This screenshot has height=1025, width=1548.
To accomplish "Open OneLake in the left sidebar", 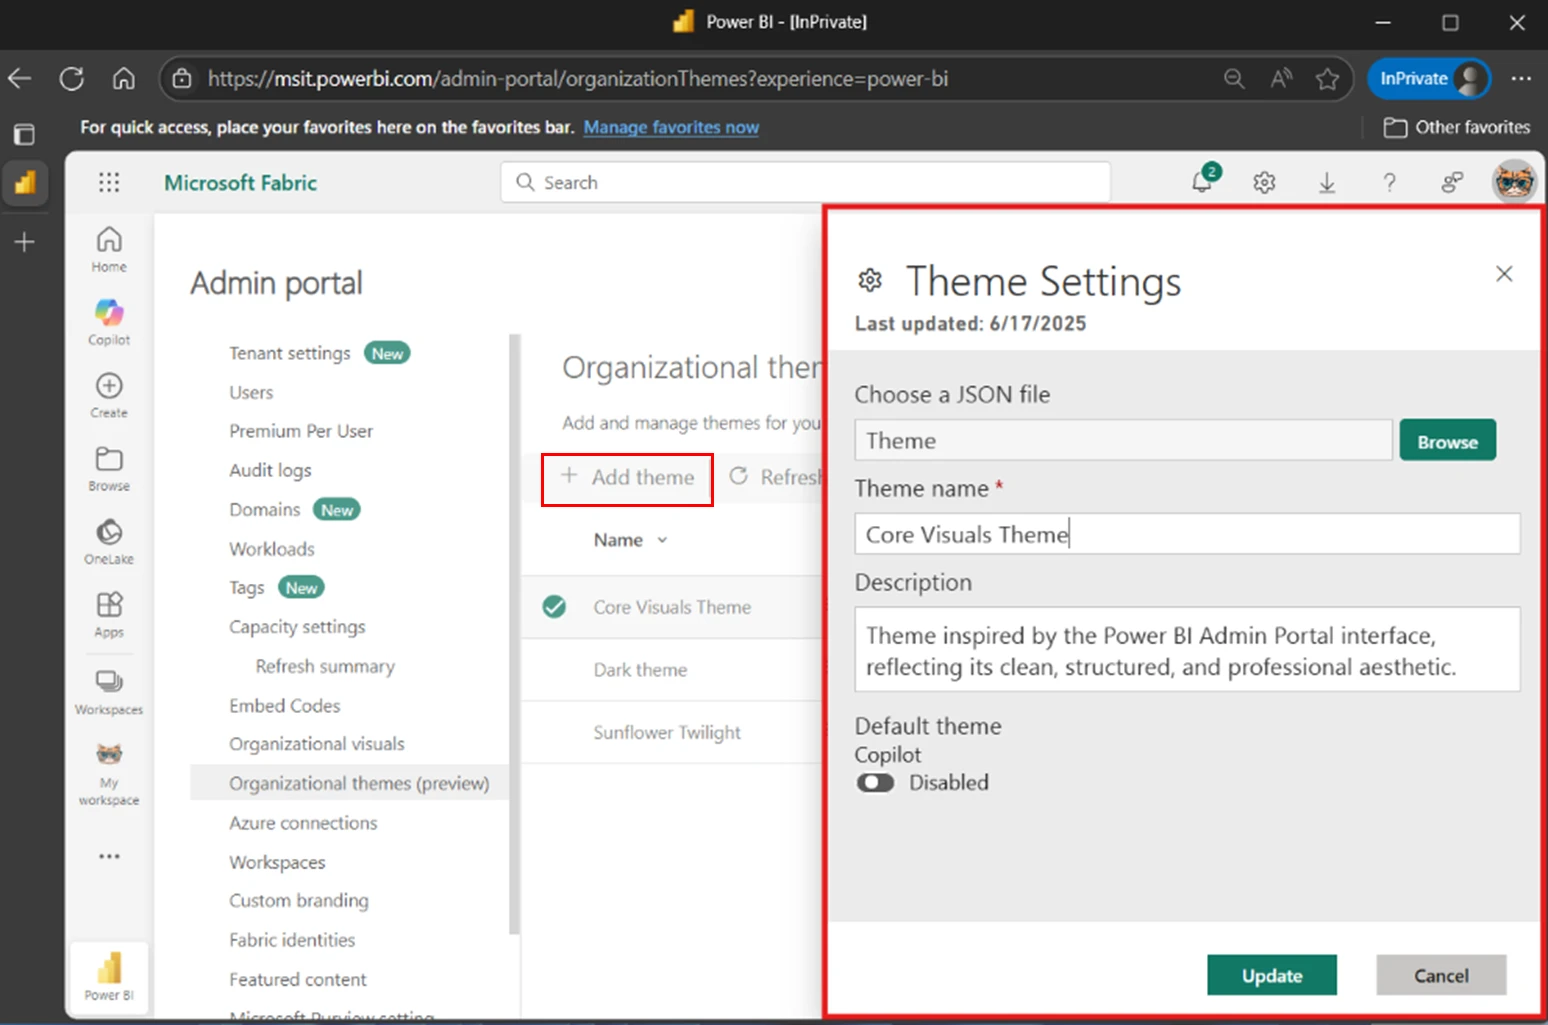I will (x=109, y=541).
